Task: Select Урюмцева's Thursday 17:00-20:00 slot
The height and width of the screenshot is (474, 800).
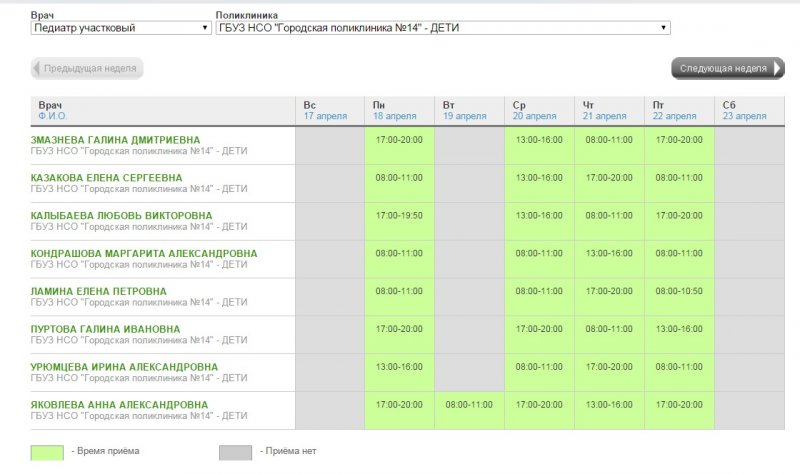Action: [x=609, y=372]
